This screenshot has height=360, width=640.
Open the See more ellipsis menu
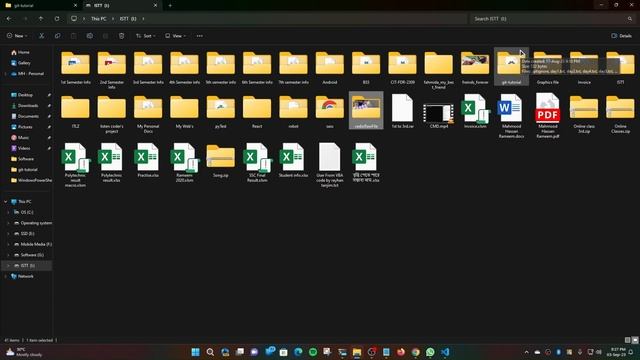point(200,36)
